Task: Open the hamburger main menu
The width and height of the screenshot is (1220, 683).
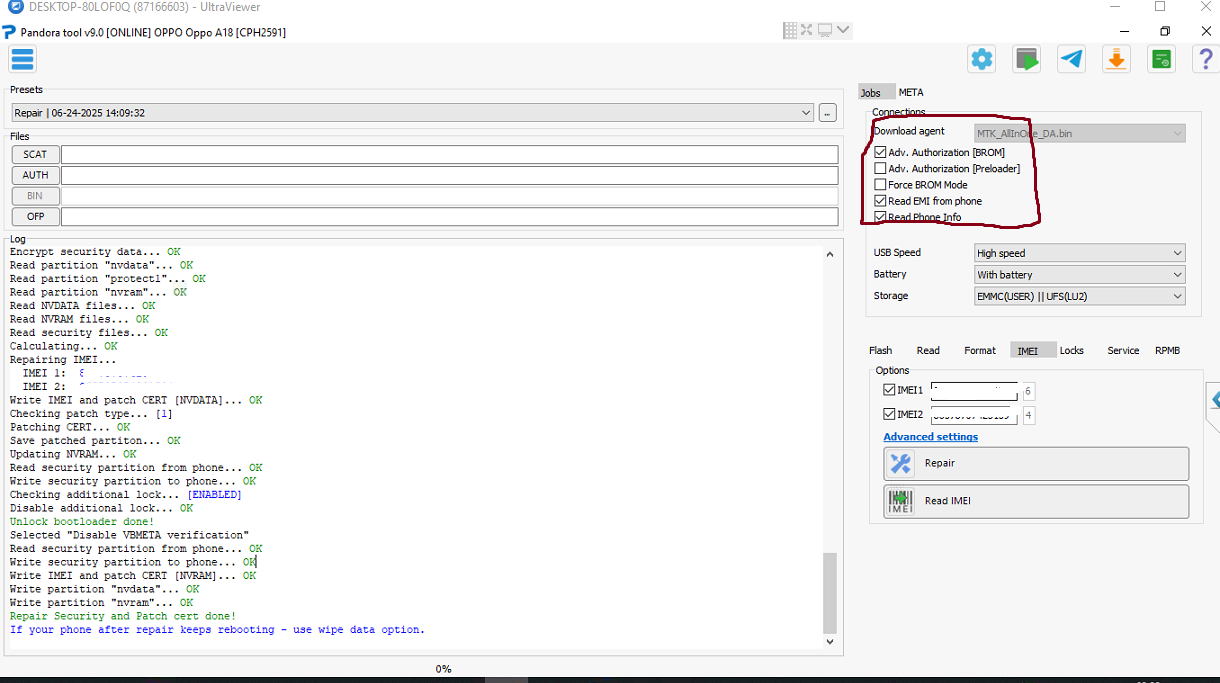Action: tap(22, 59)
